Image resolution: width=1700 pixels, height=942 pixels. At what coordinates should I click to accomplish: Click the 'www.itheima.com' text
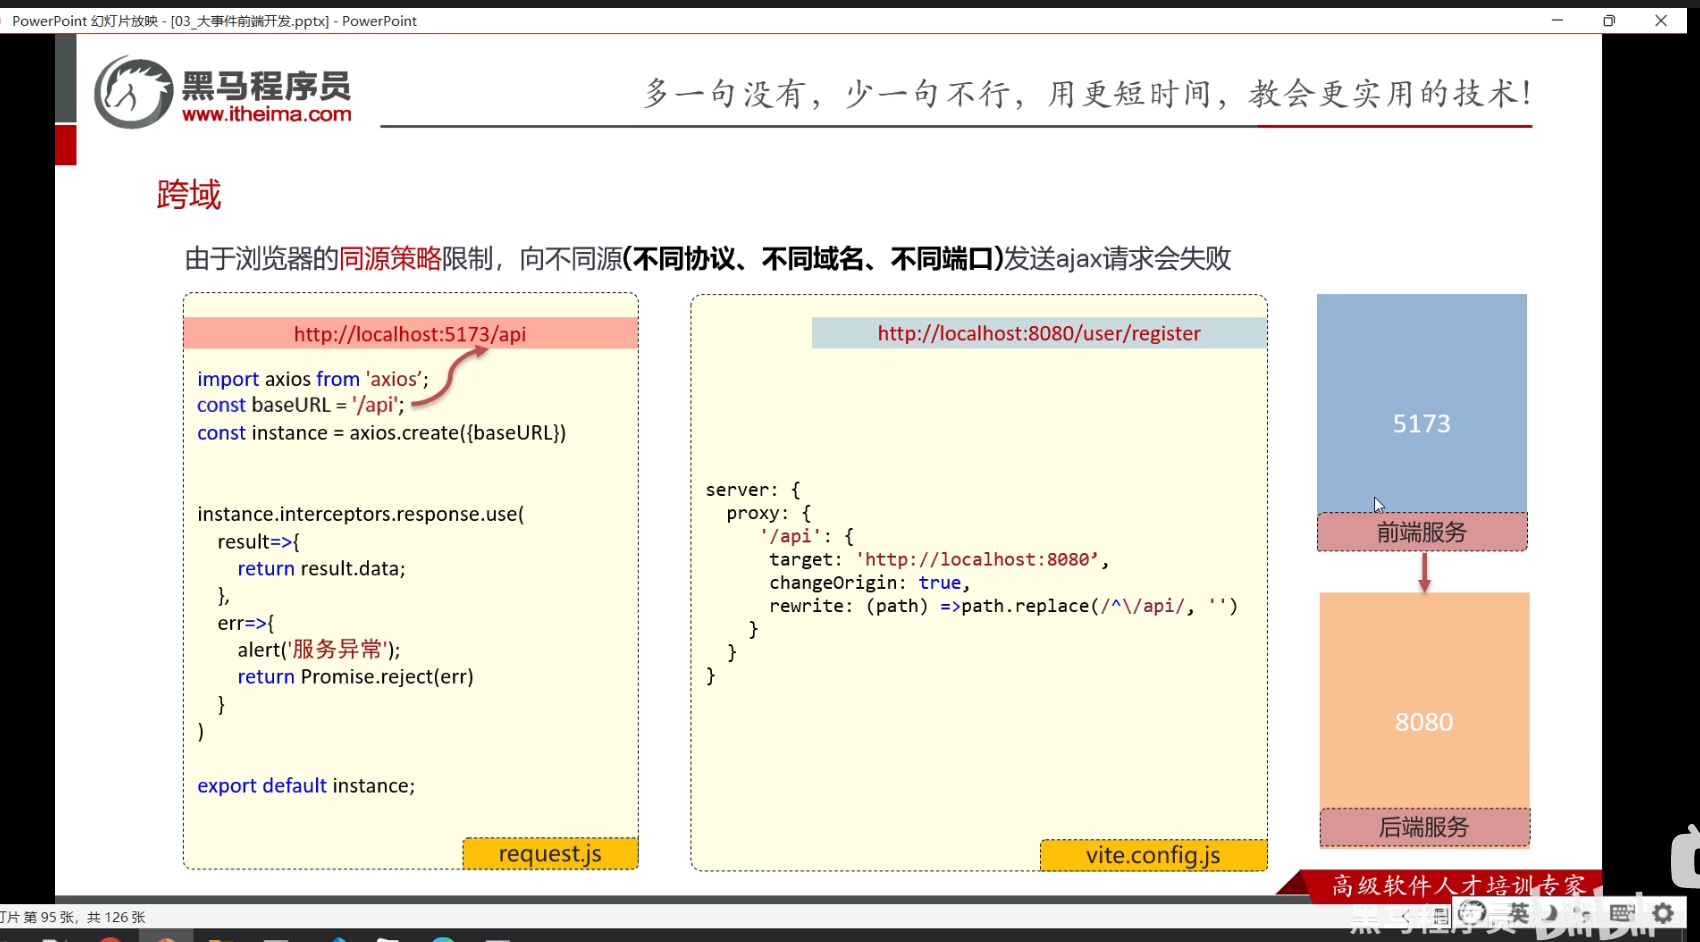pos(267,114)
